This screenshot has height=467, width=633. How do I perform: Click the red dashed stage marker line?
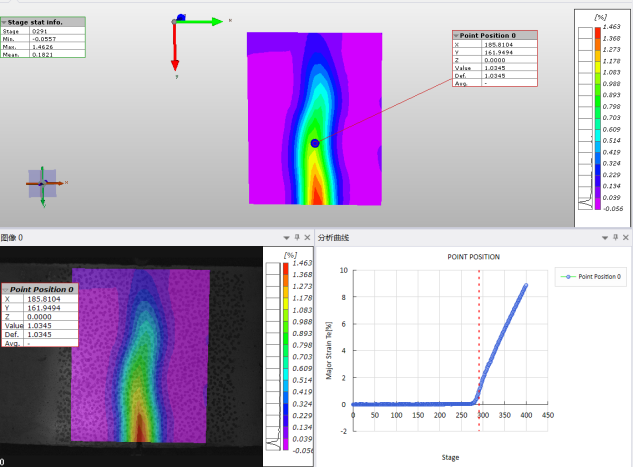click(479, 340)
